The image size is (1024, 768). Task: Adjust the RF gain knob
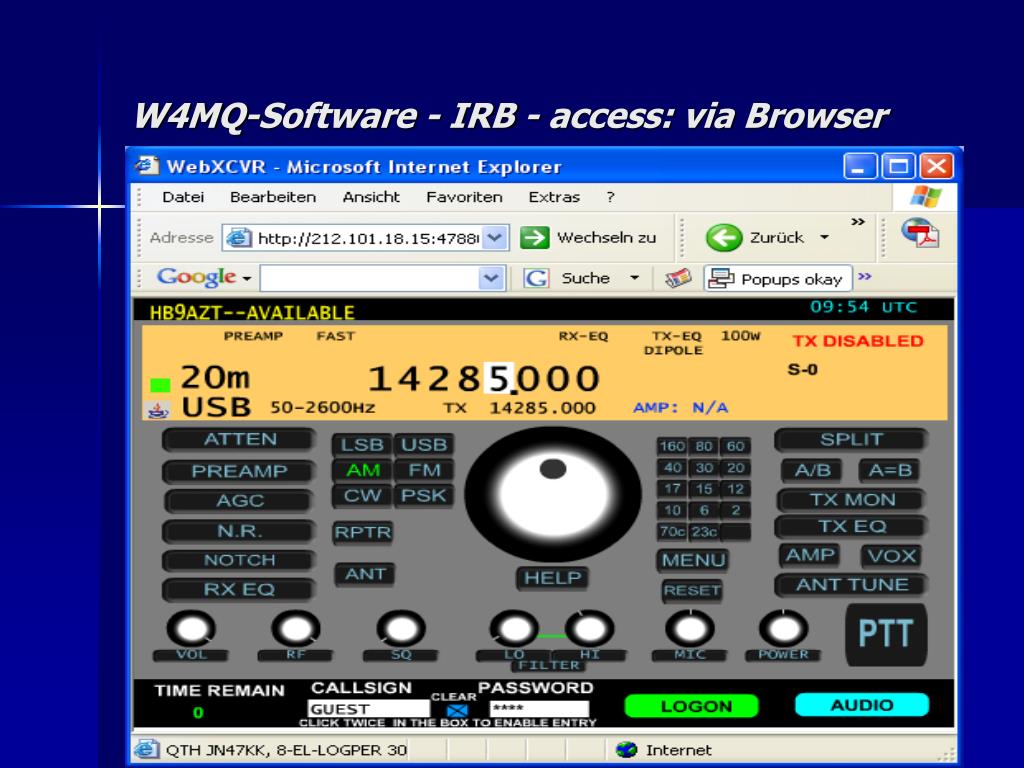[x=296, y=629]
